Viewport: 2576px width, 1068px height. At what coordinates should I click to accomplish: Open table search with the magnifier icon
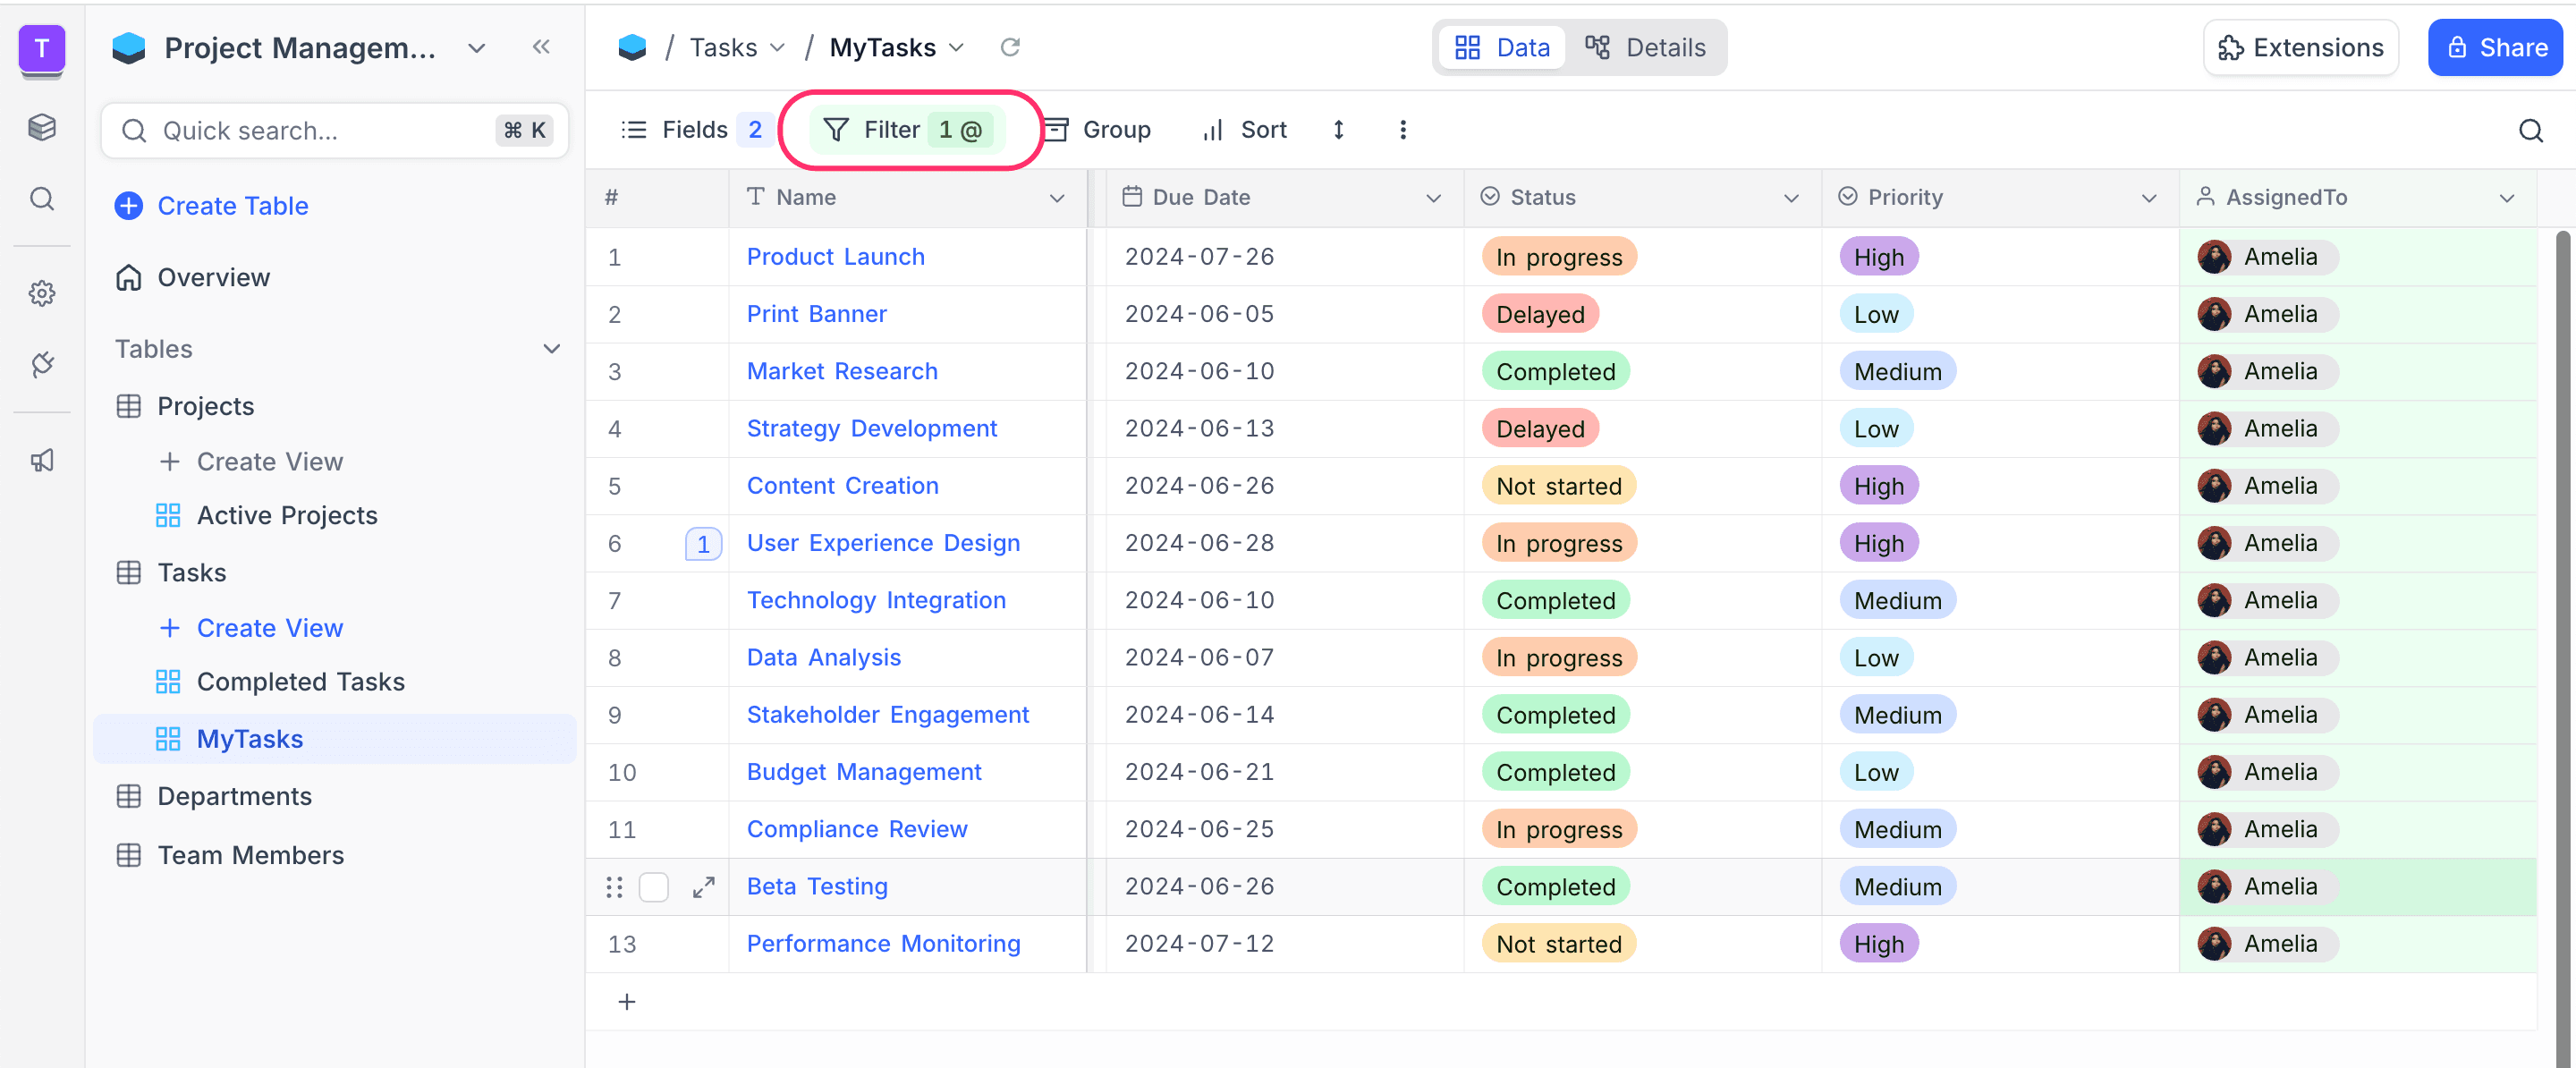[x=2531, y=129]
